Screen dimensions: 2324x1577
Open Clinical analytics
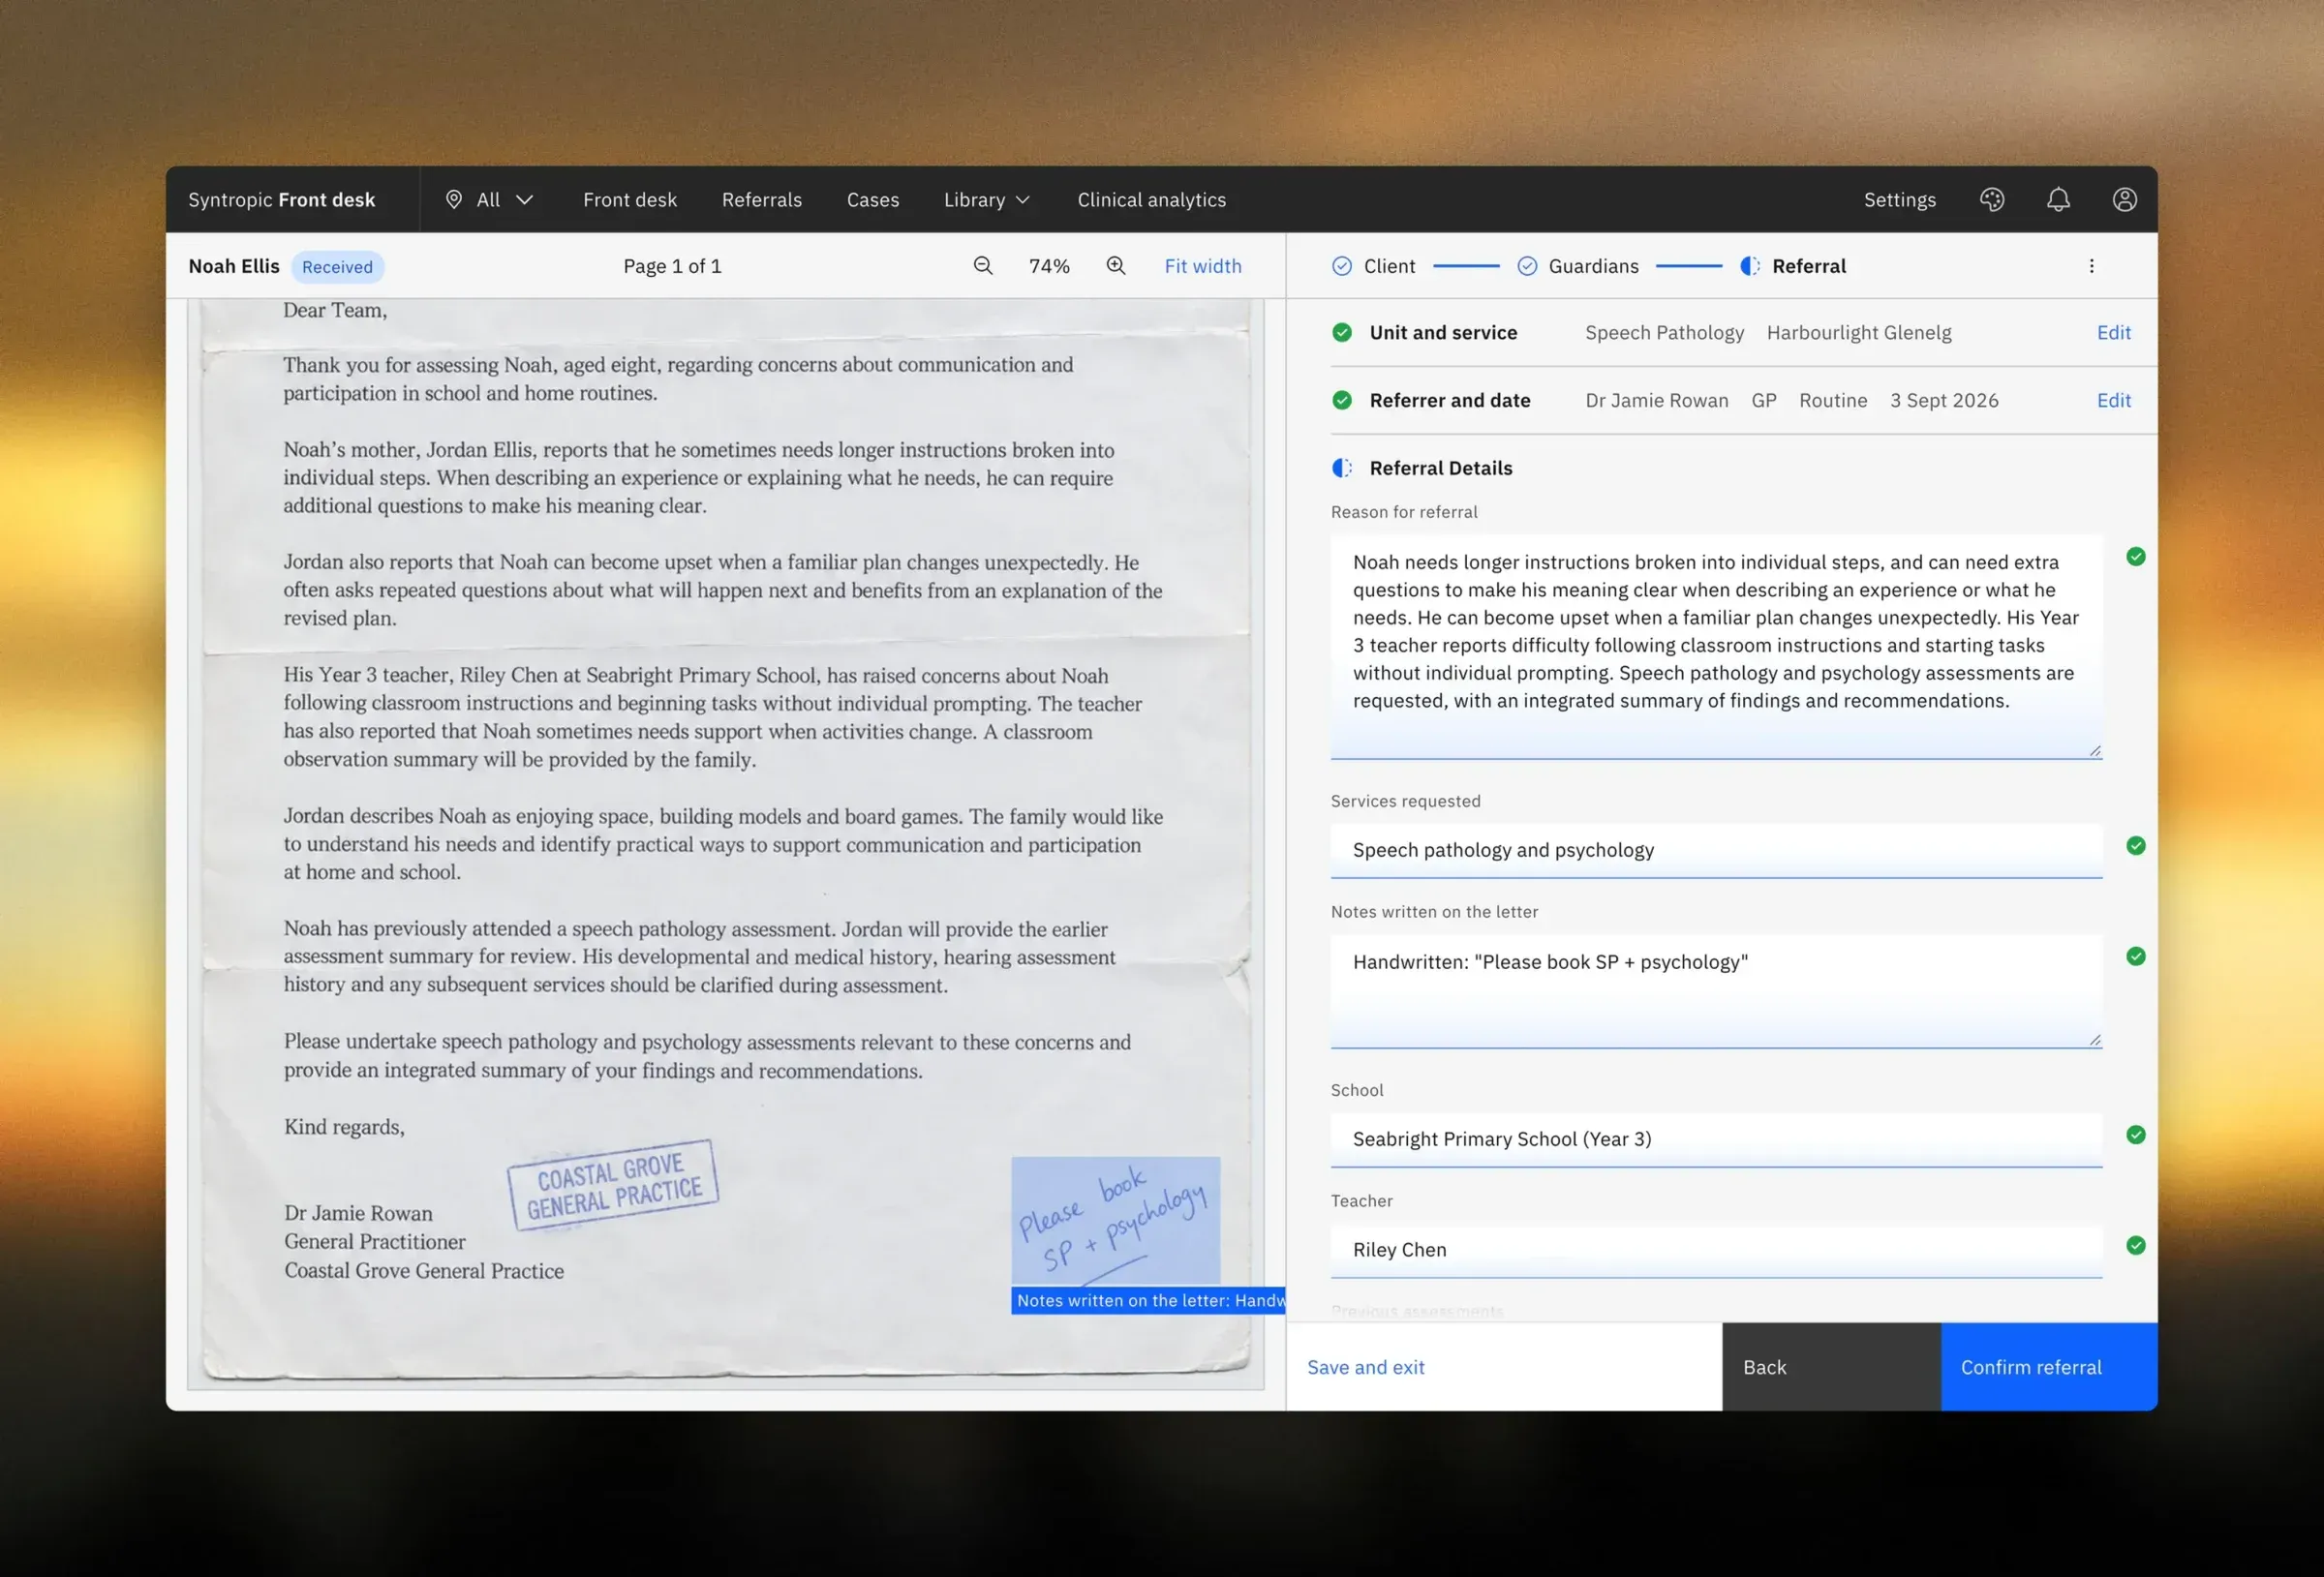click(x=1152, y=200)
